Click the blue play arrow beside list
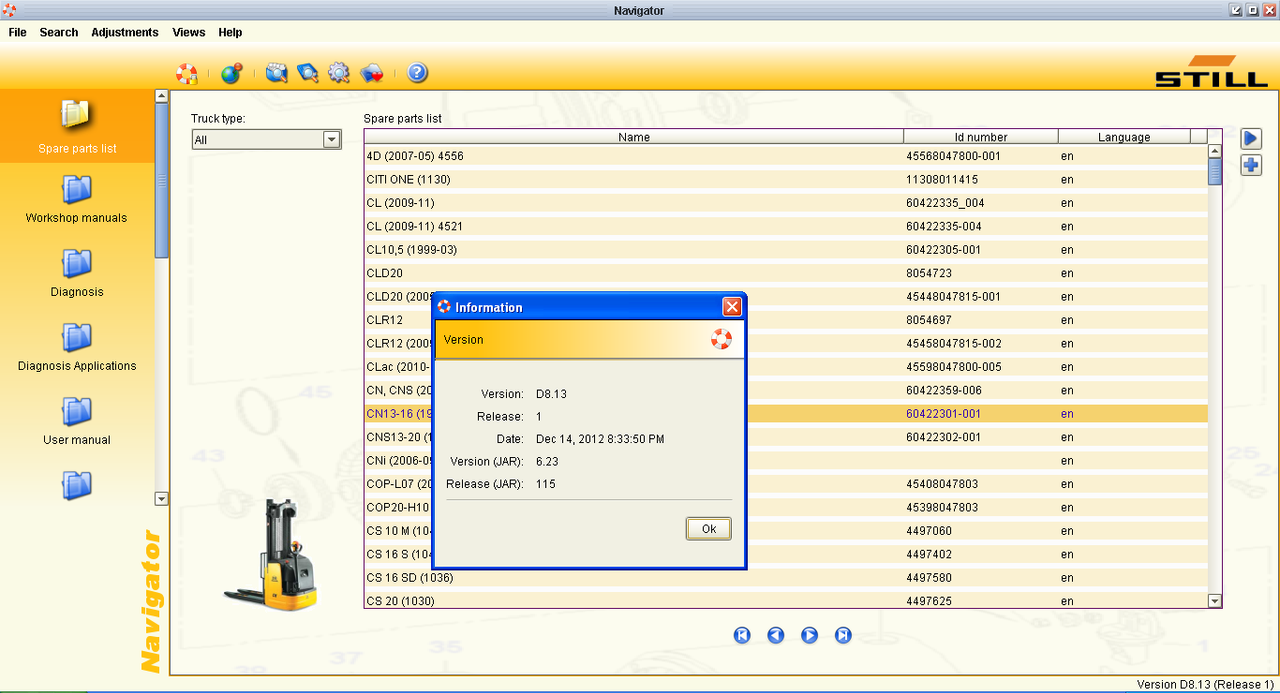This screenshot has height=693, width=1280. tap(1251, 139)
